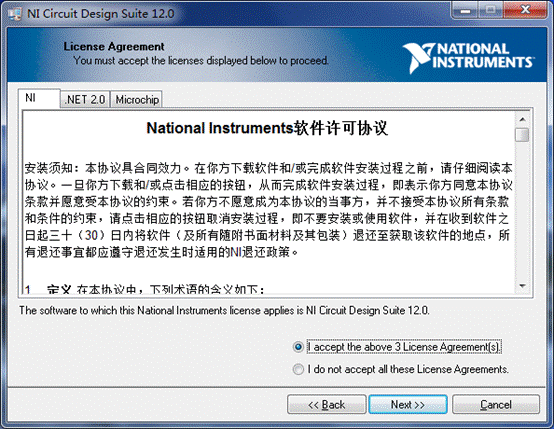Click the installer icon in the title bar

click(14, 13)
